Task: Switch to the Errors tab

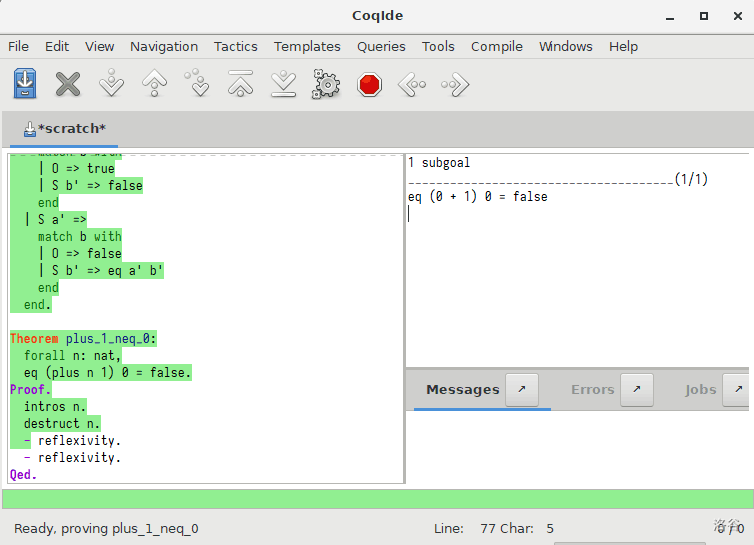Action: point(592,390)
